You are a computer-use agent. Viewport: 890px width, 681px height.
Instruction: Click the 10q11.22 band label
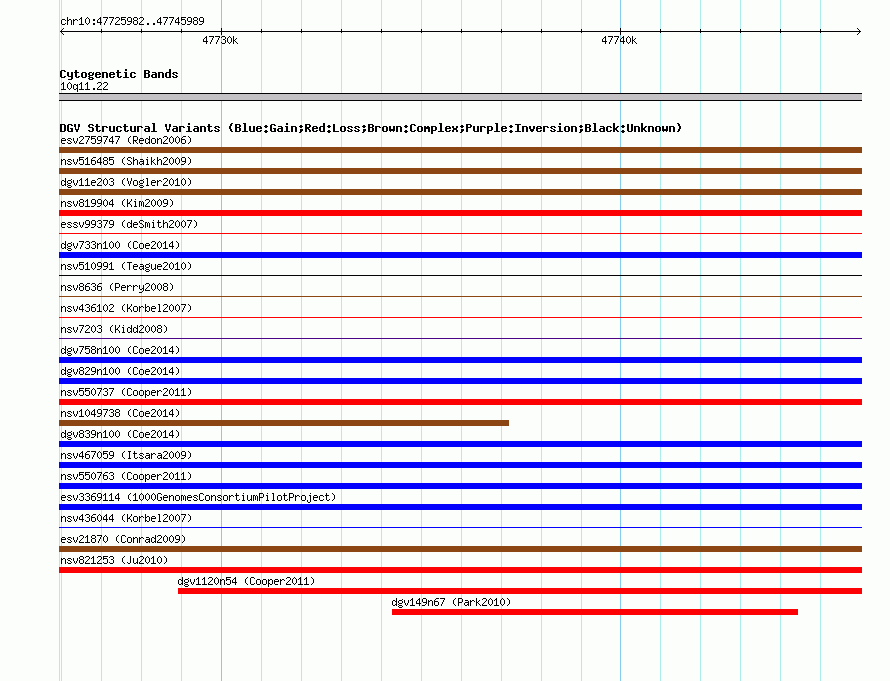84,86
